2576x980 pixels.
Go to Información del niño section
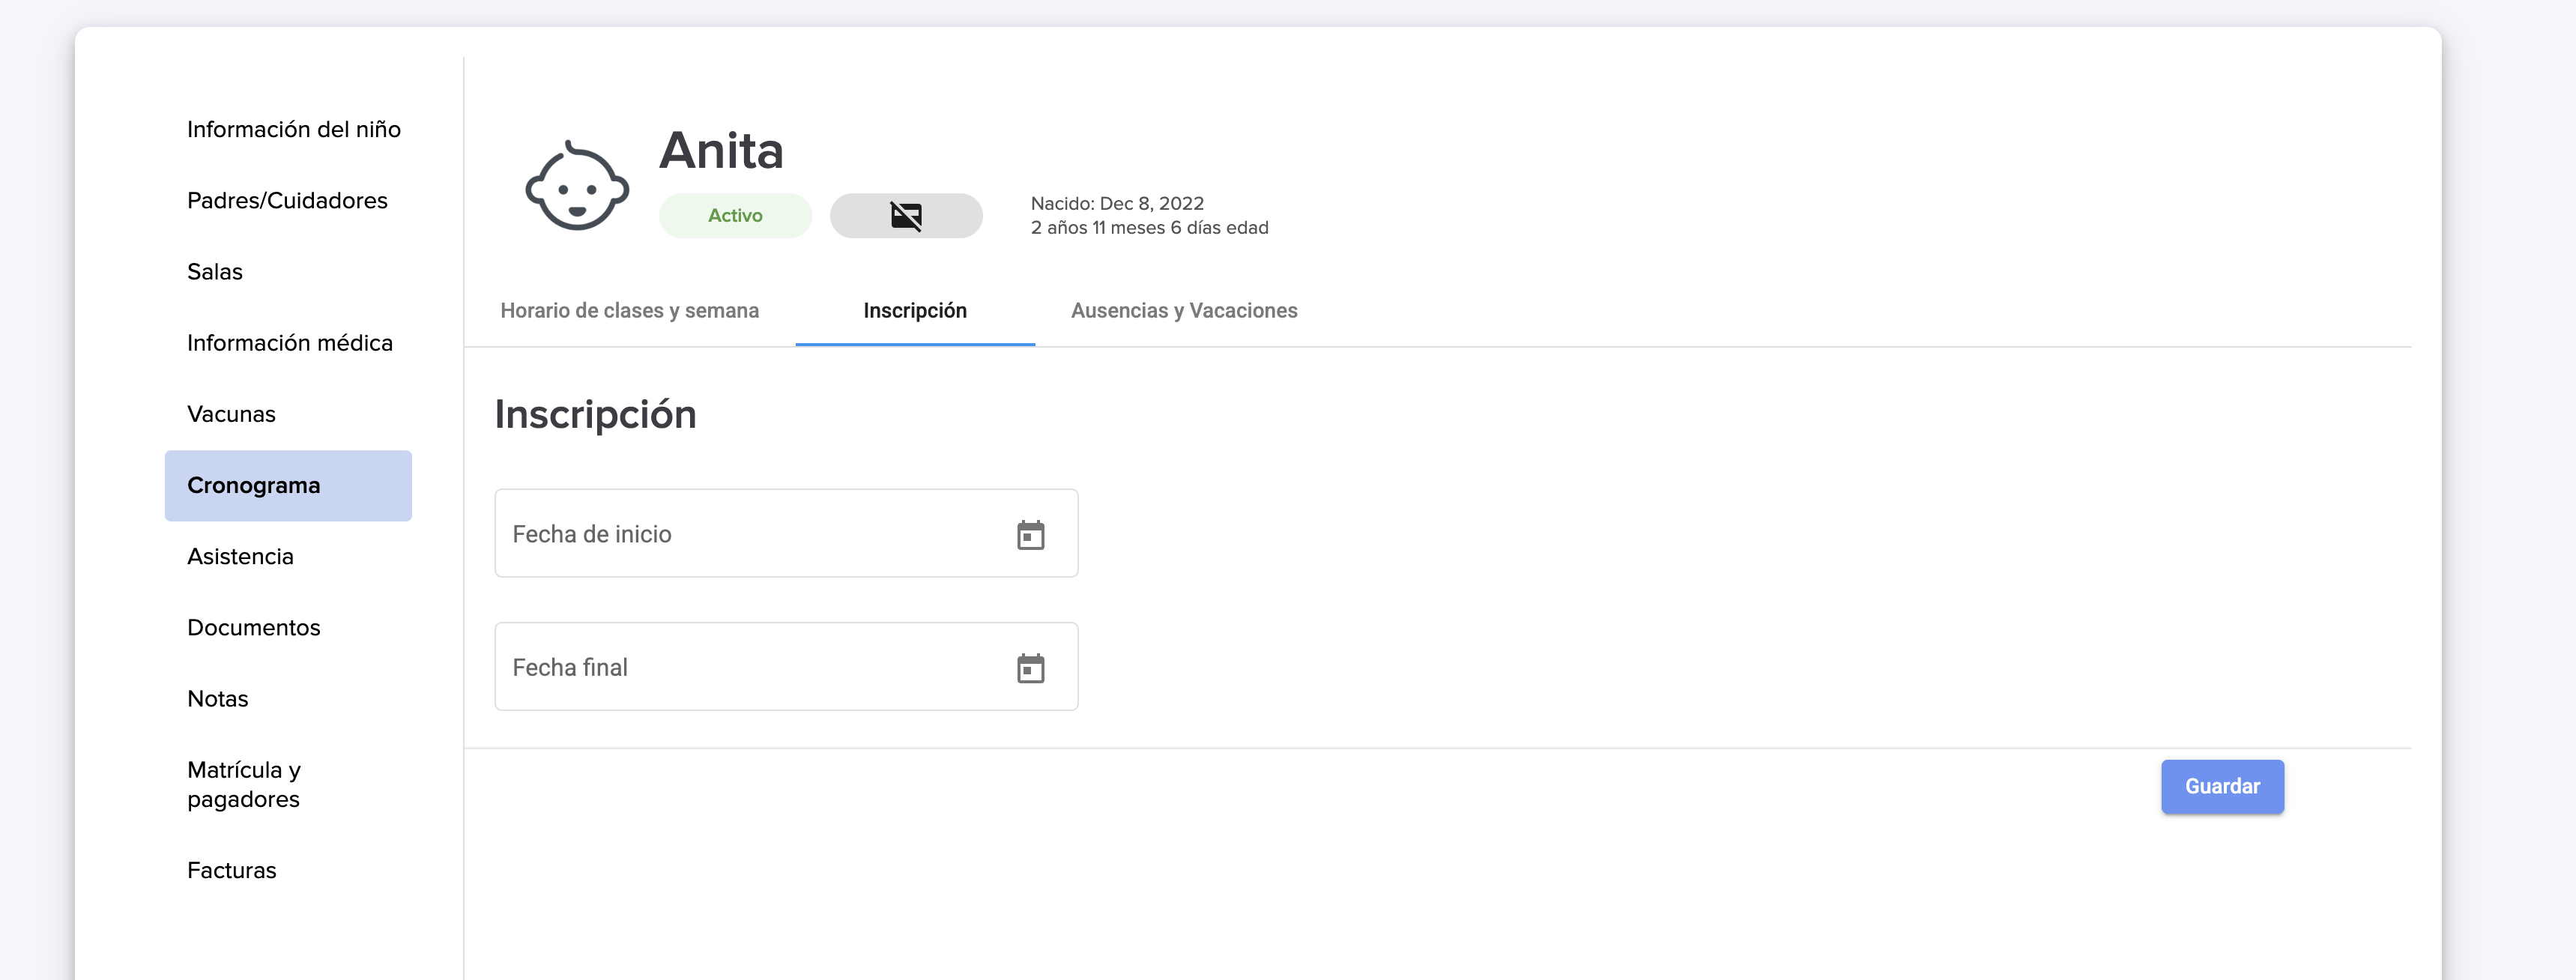click(x=293, y=130)
